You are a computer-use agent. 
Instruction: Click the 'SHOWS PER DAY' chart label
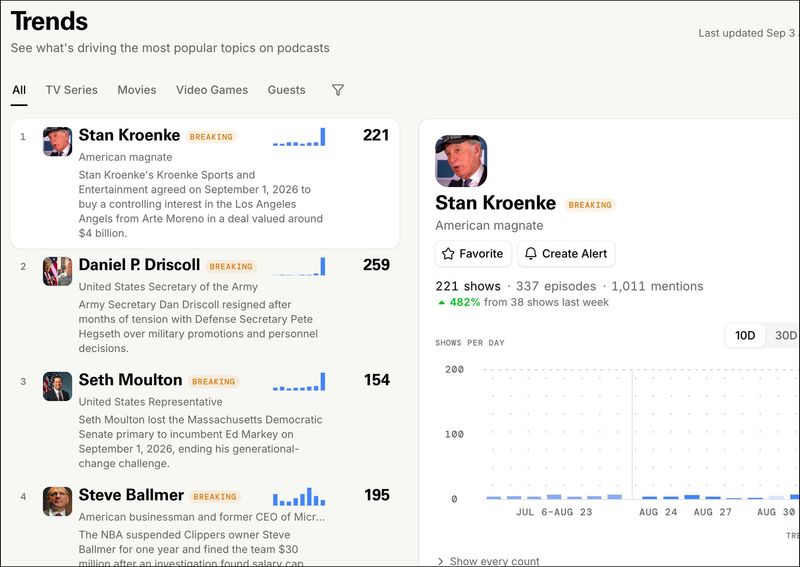(470, 343)
